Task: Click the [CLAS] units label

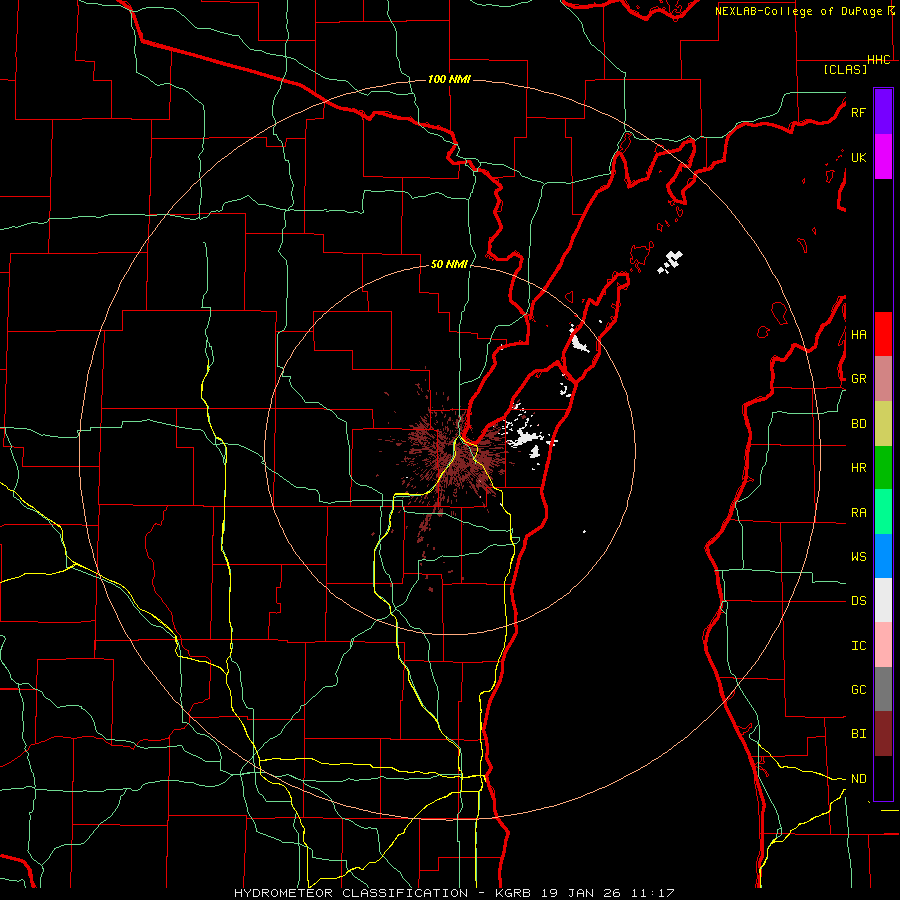Action: (845, 69)
